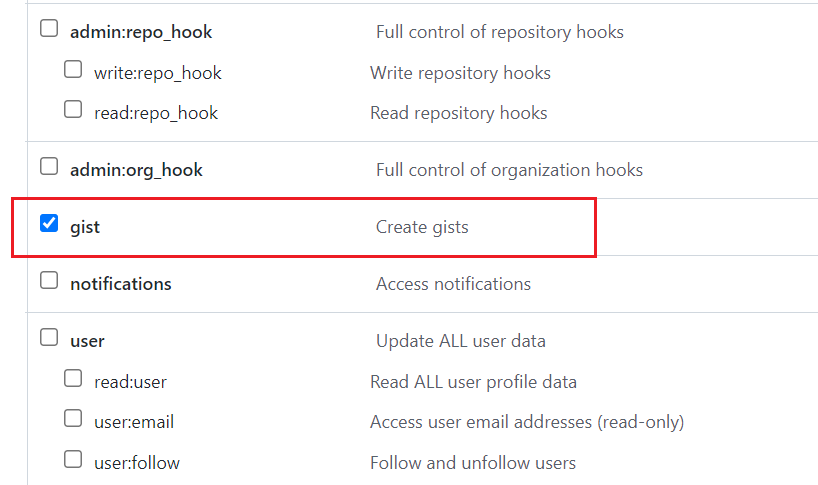Click the bold 'admin:repo_hook' label text
Viewport: 818px width, 485px height.
point(141,32)
